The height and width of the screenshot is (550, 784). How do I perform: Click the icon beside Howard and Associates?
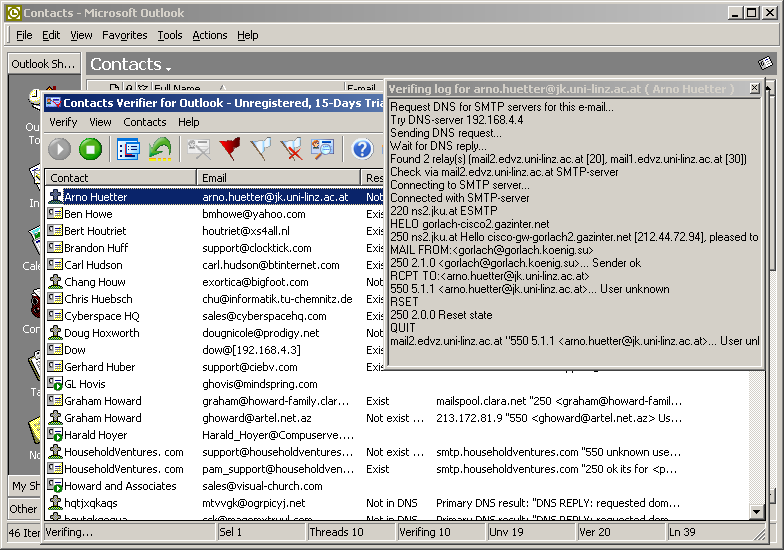pyautogui.click(x=55, y=486)
